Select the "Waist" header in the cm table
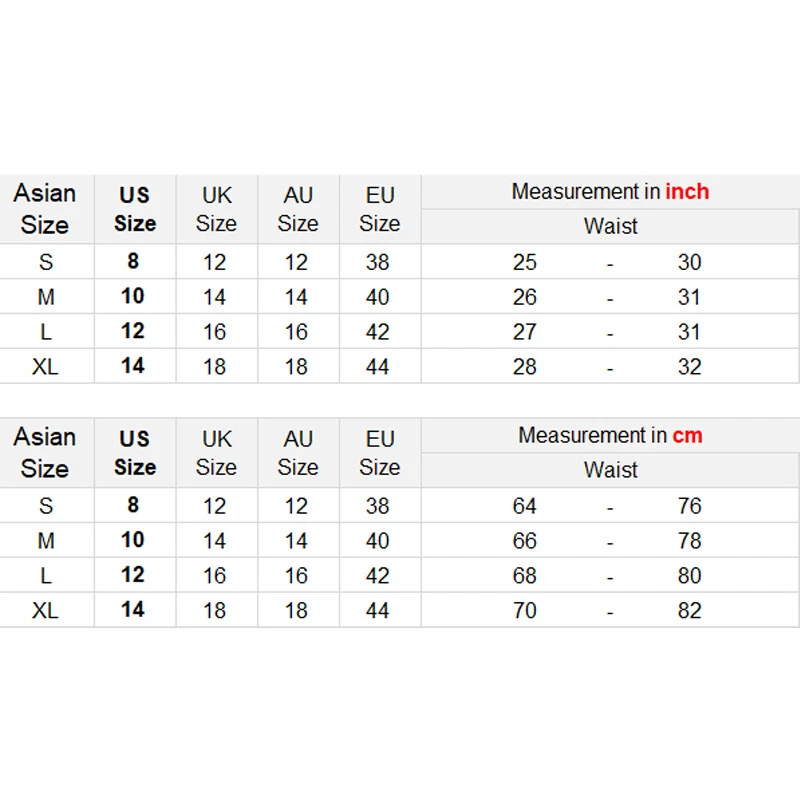Screen dimensions: 800x800 (610, 470)
